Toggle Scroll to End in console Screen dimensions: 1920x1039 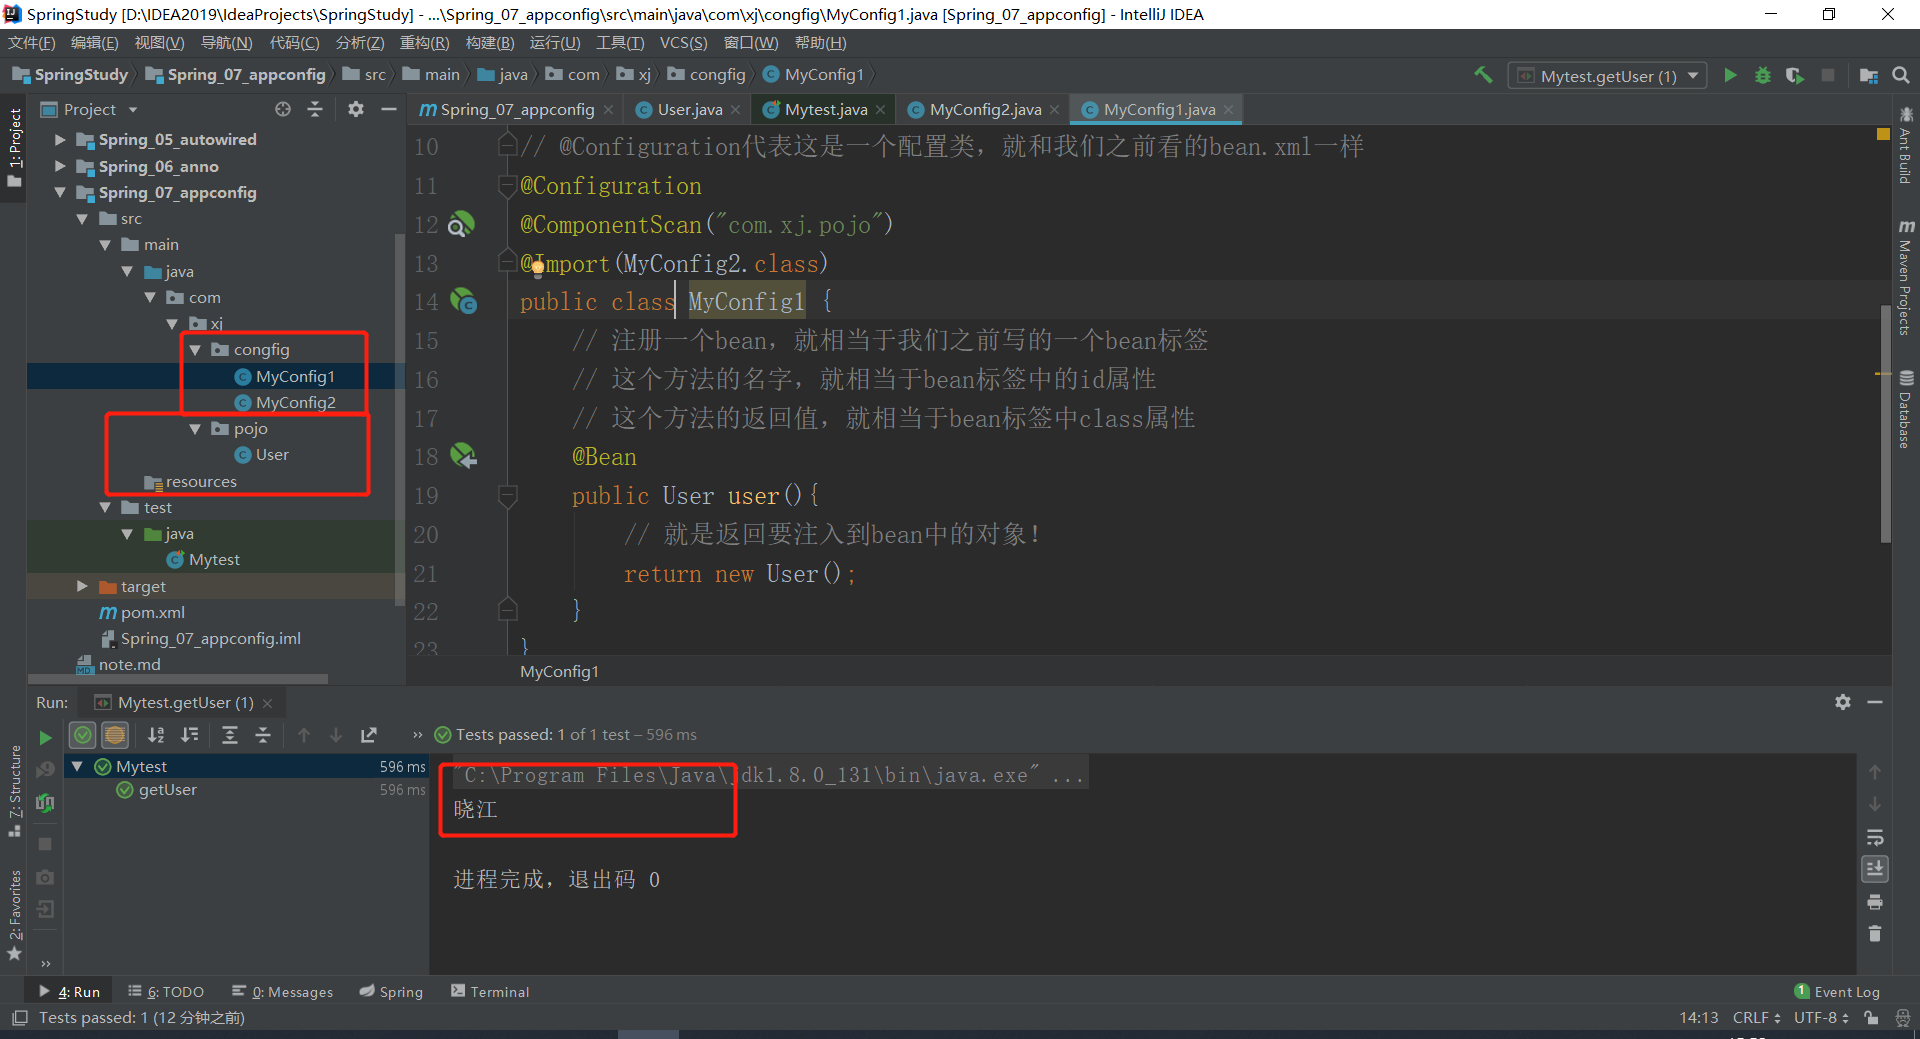click(1875, 869)
